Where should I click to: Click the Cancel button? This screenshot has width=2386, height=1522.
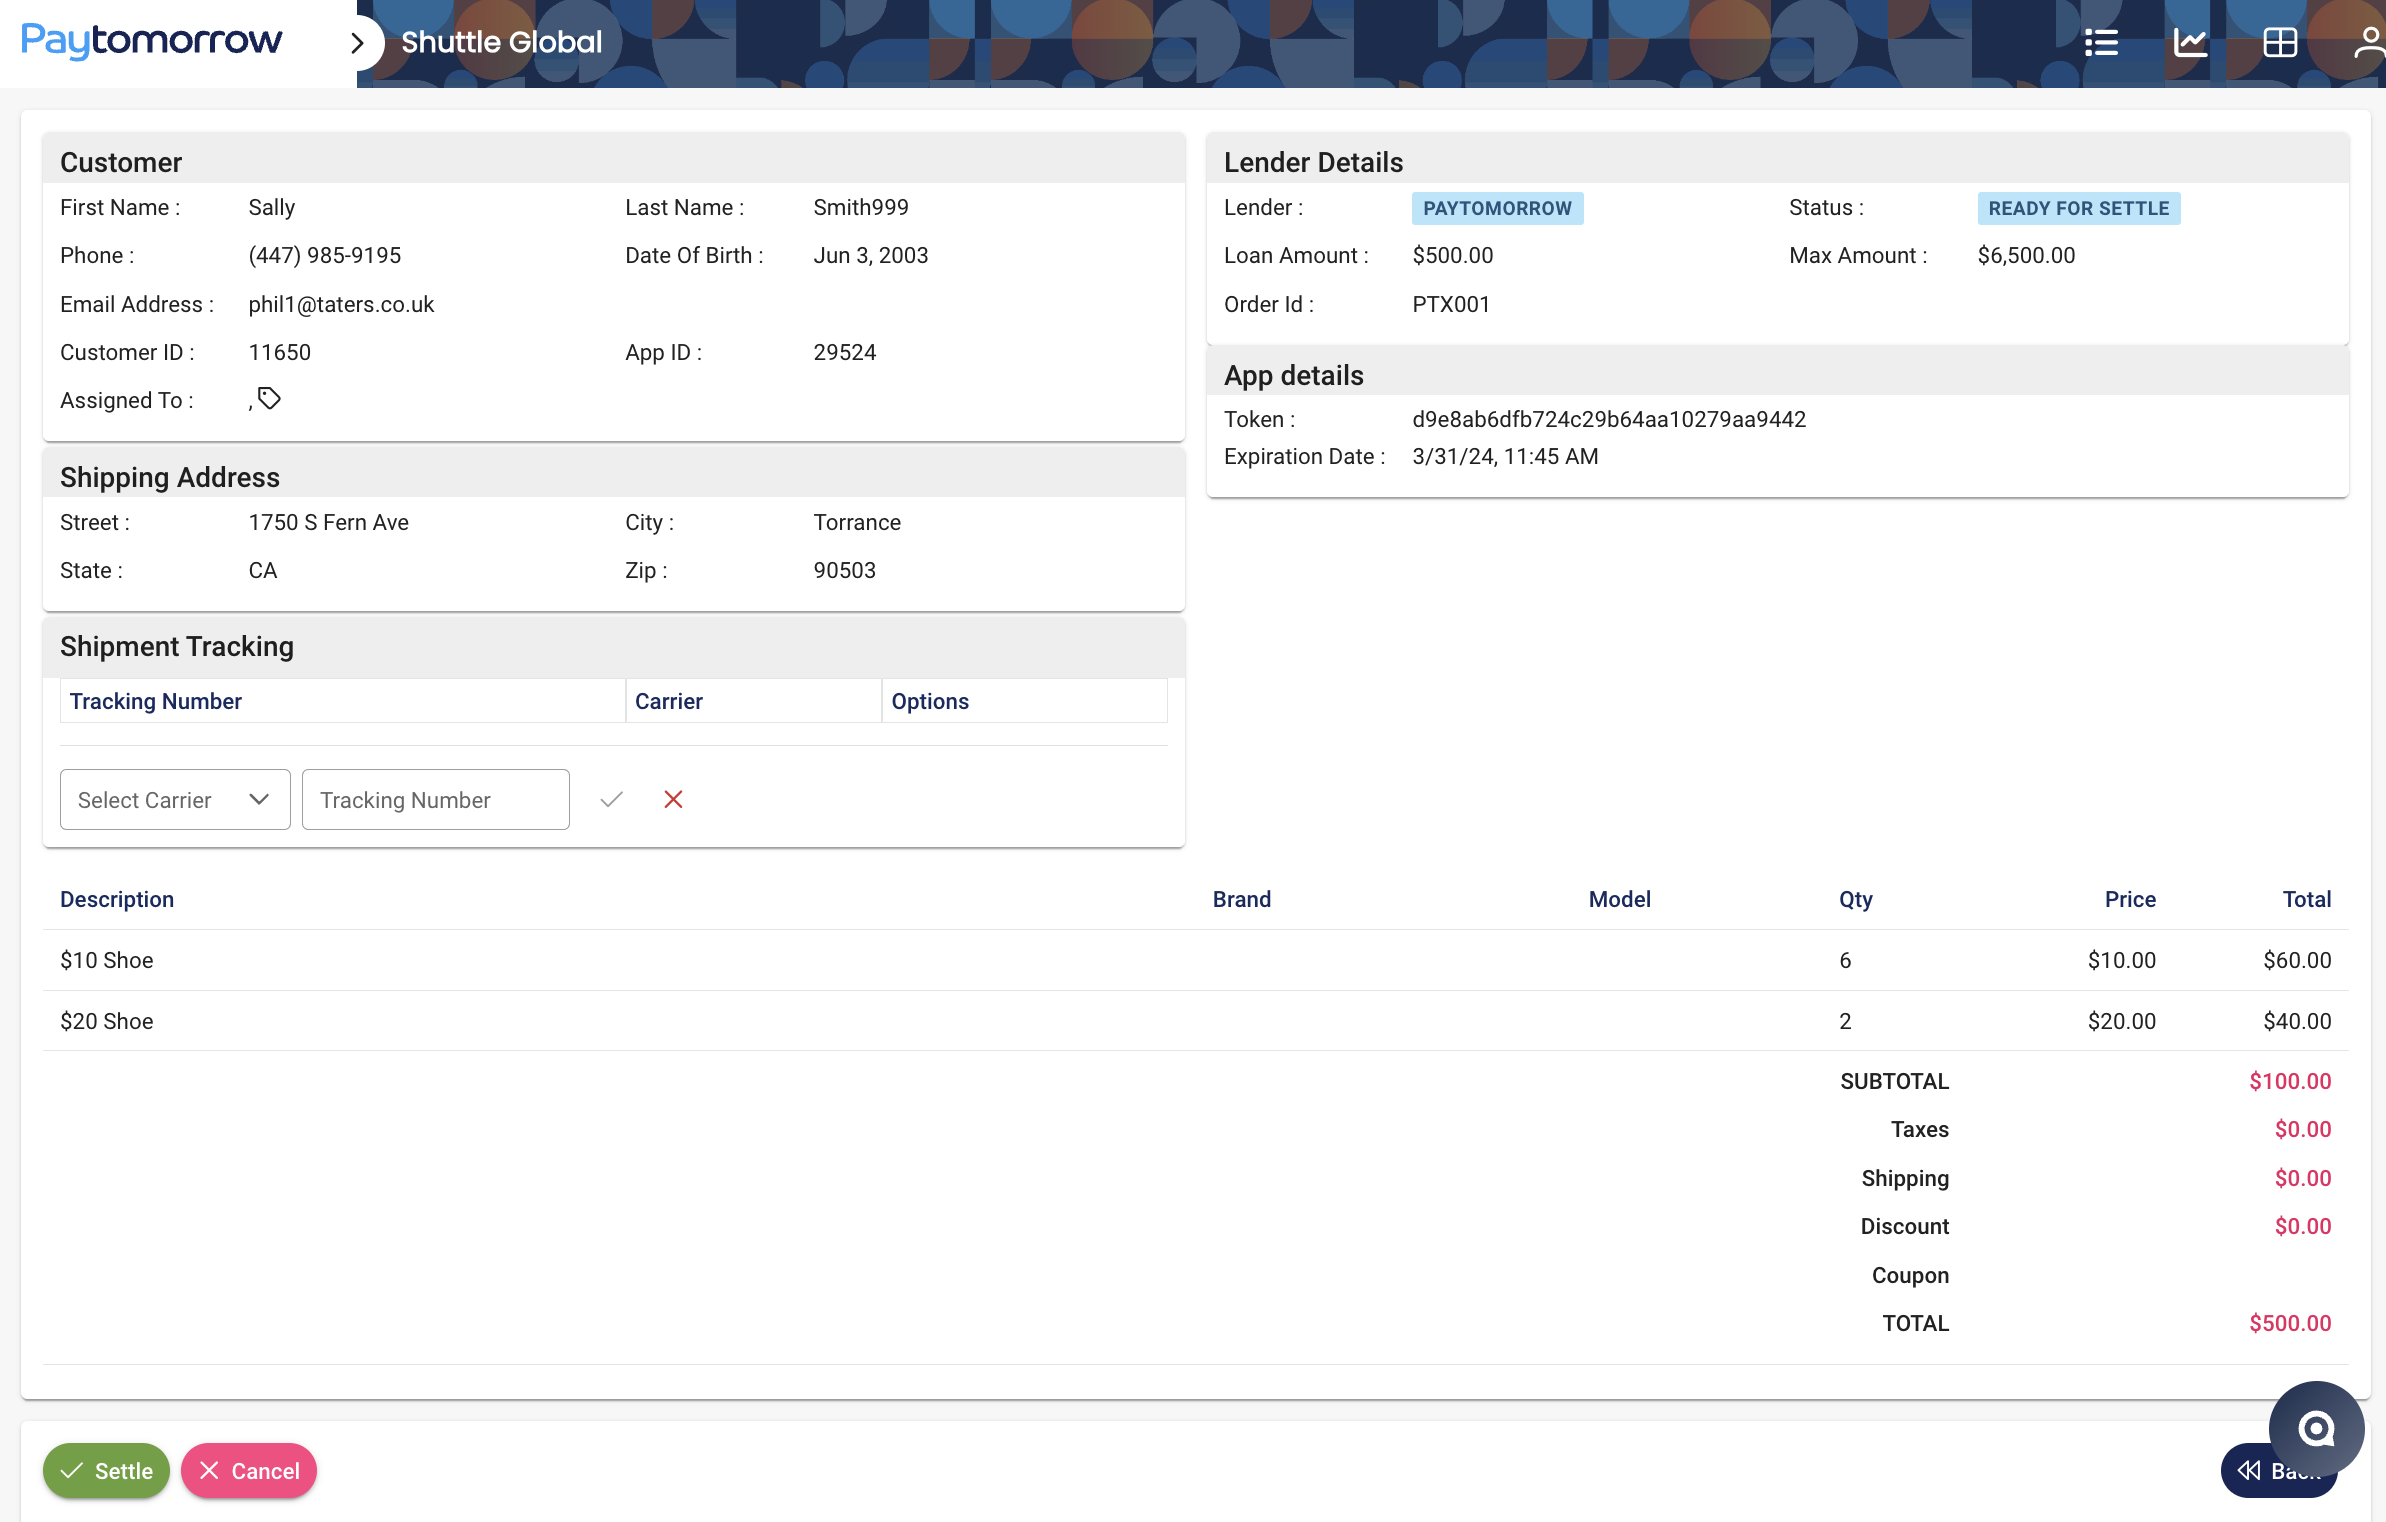pos(249,1470)
